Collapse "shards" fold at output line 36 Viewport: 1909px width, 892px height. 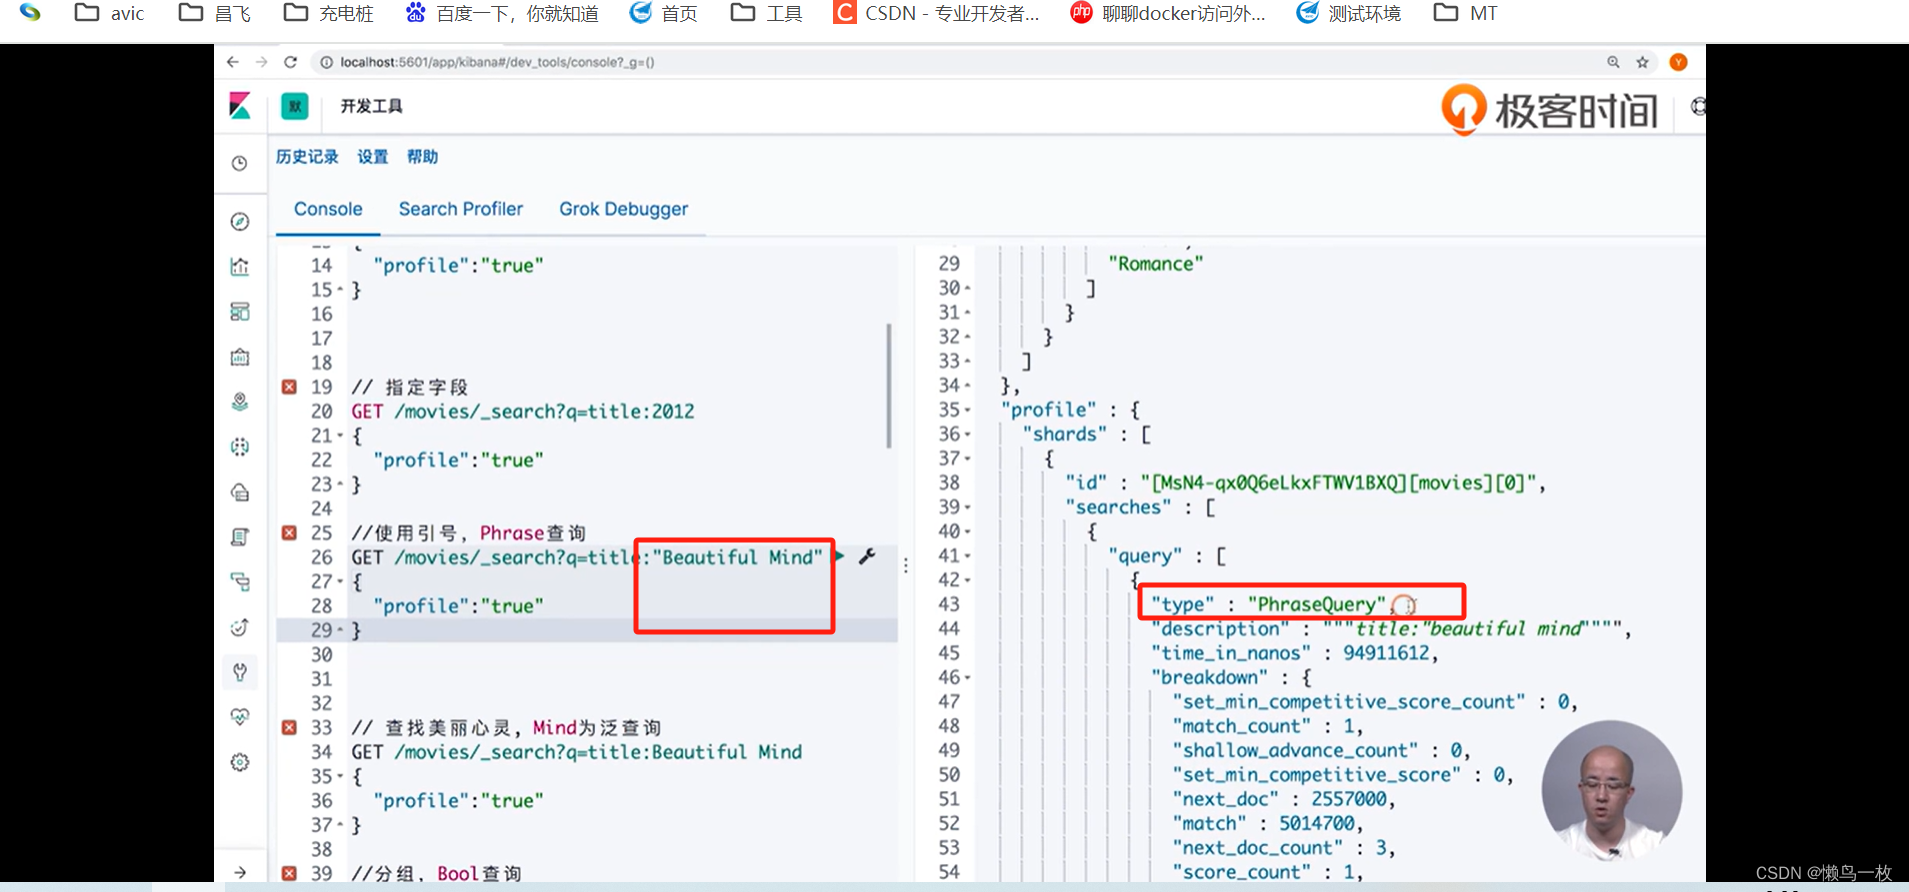click(x=967, y=434)
